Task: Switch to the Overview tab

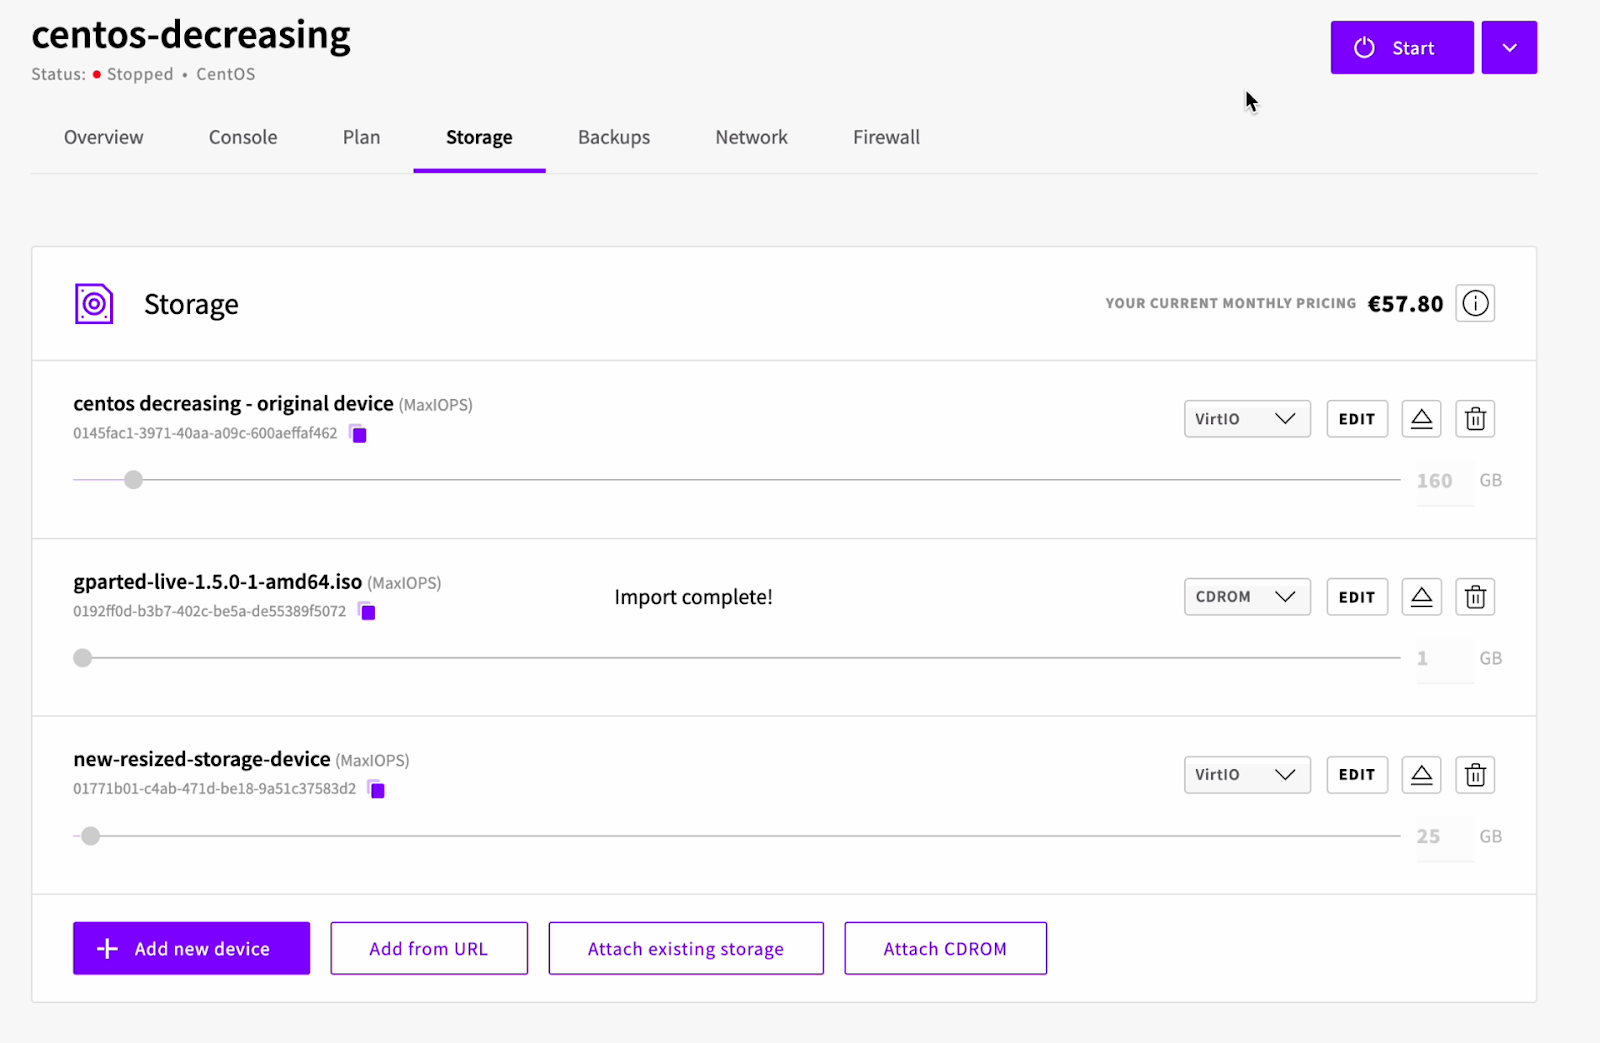Action: tap(104, 138)
